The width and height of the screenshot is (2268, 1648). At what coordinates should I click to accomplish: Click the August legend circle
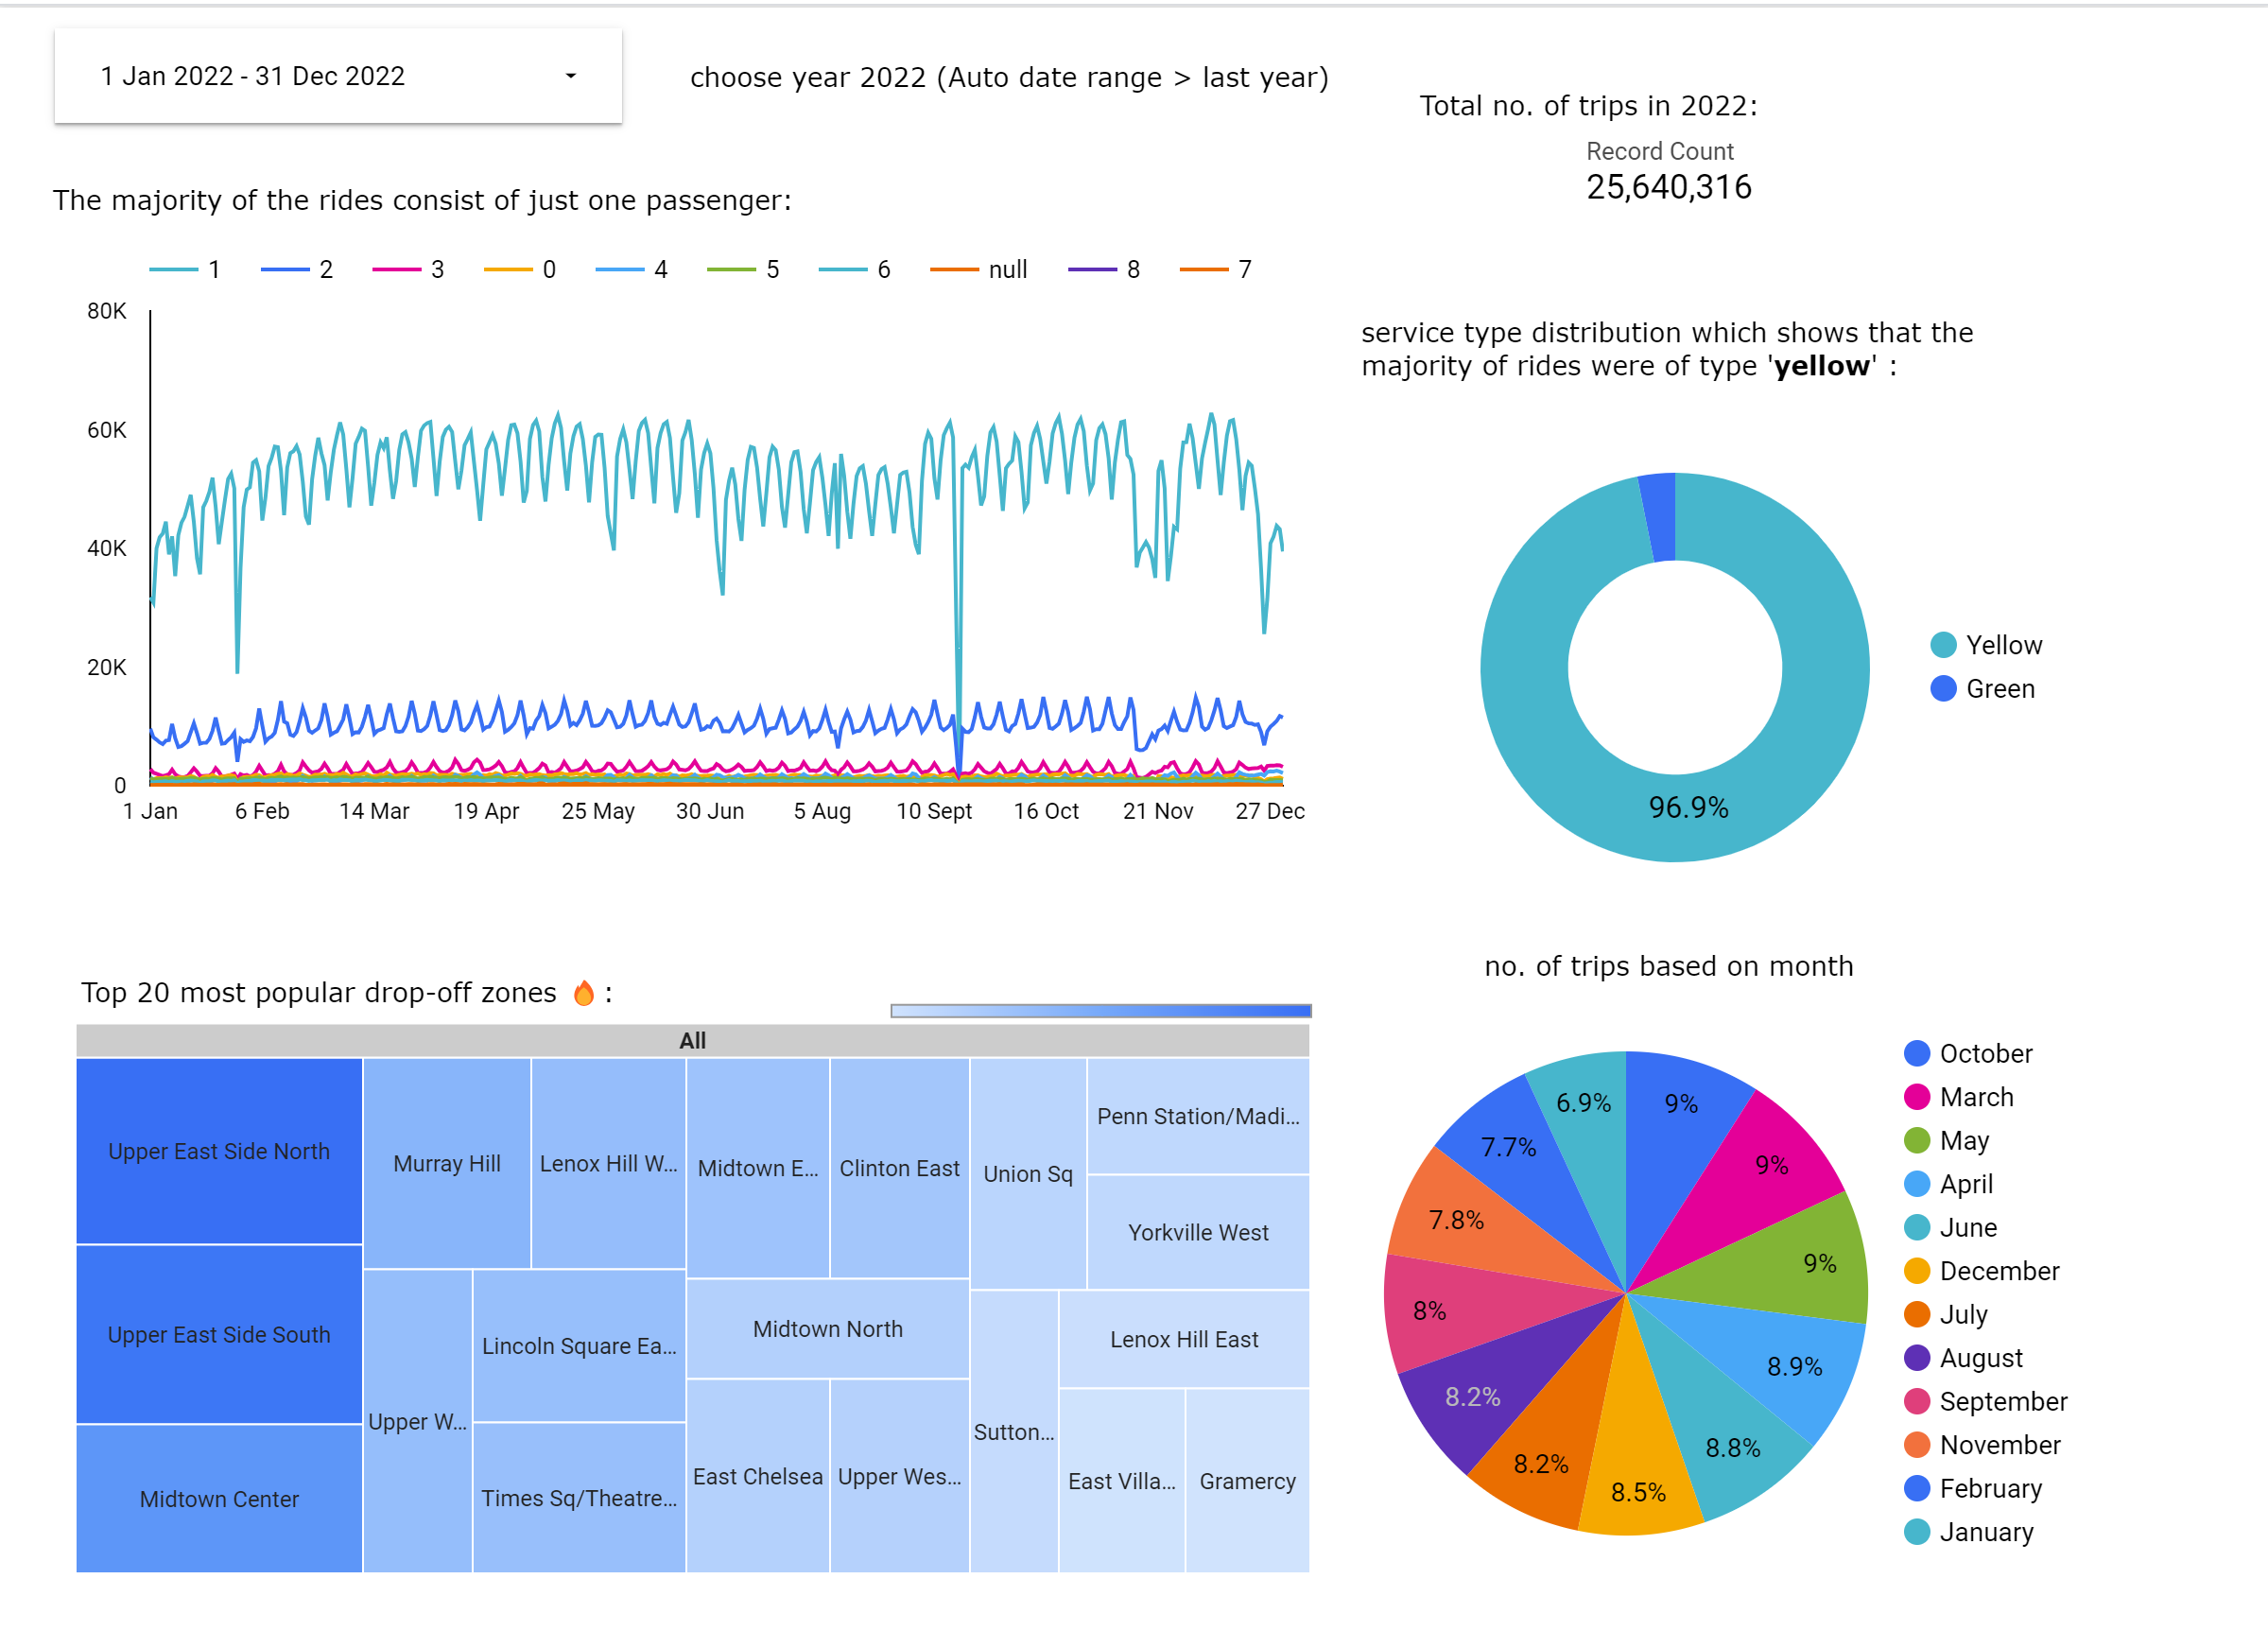tap(1916, 1358)
